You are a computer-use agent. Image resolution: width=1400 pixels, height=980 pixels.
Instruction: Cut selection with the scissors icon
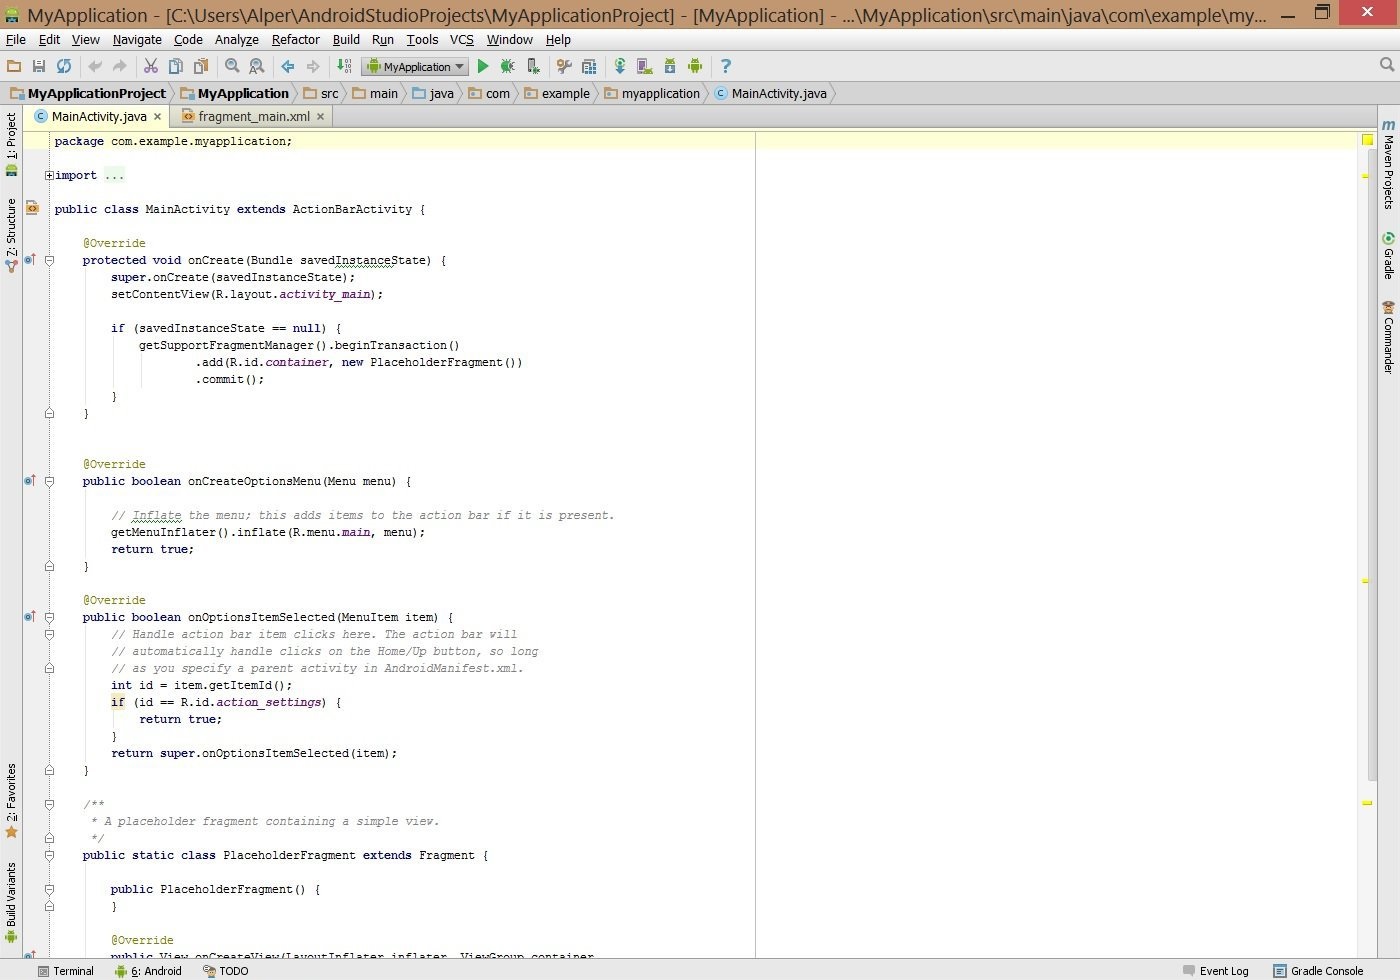[x=151, y=66]
